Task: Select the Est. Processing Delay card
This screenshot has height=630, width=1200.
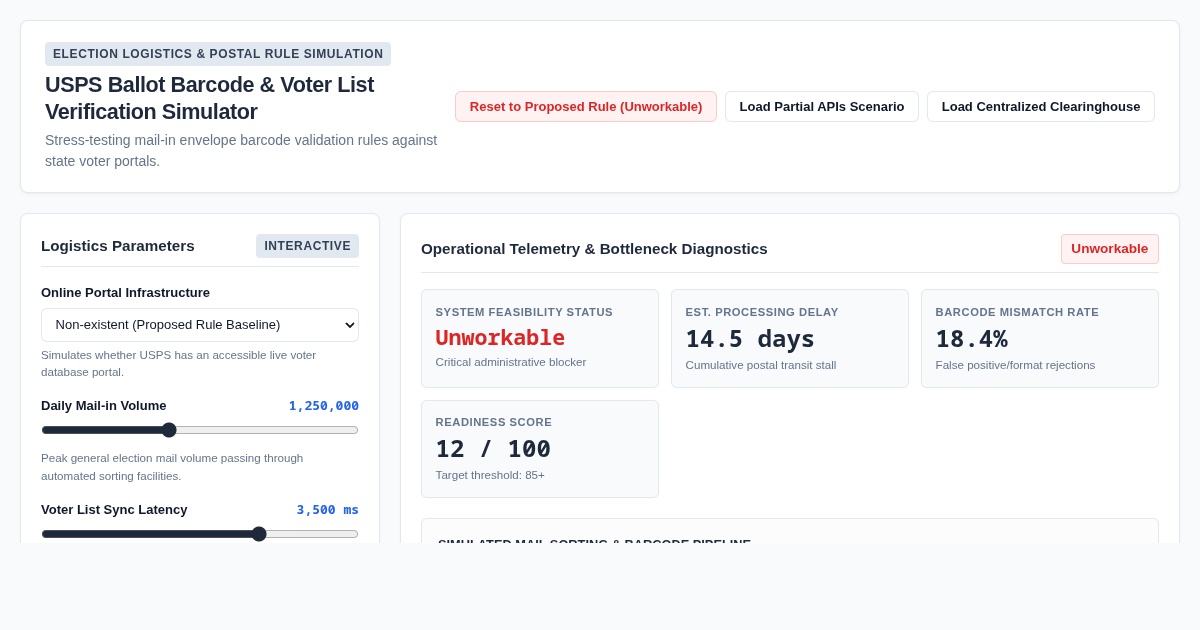Action: (x=790, y=339)
